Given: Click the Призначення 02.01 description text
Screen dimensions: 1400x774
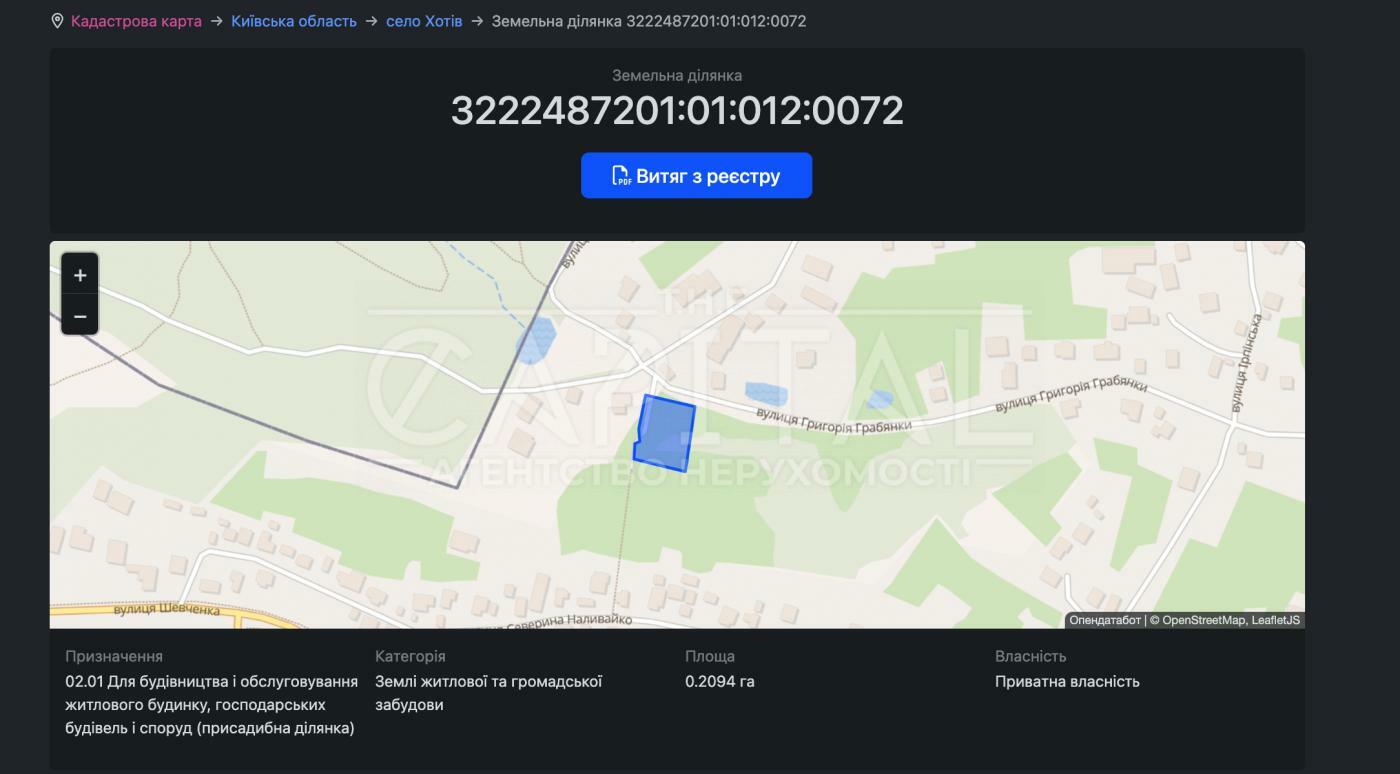Looking at the screenshot, I should pos(211,705).
